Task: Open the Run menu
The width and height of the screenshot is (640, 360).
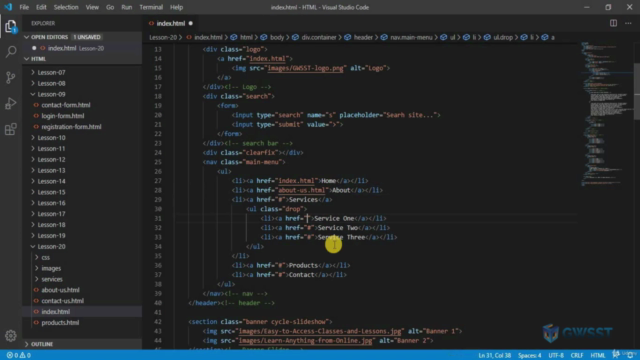Action: (x=127, y=7)
